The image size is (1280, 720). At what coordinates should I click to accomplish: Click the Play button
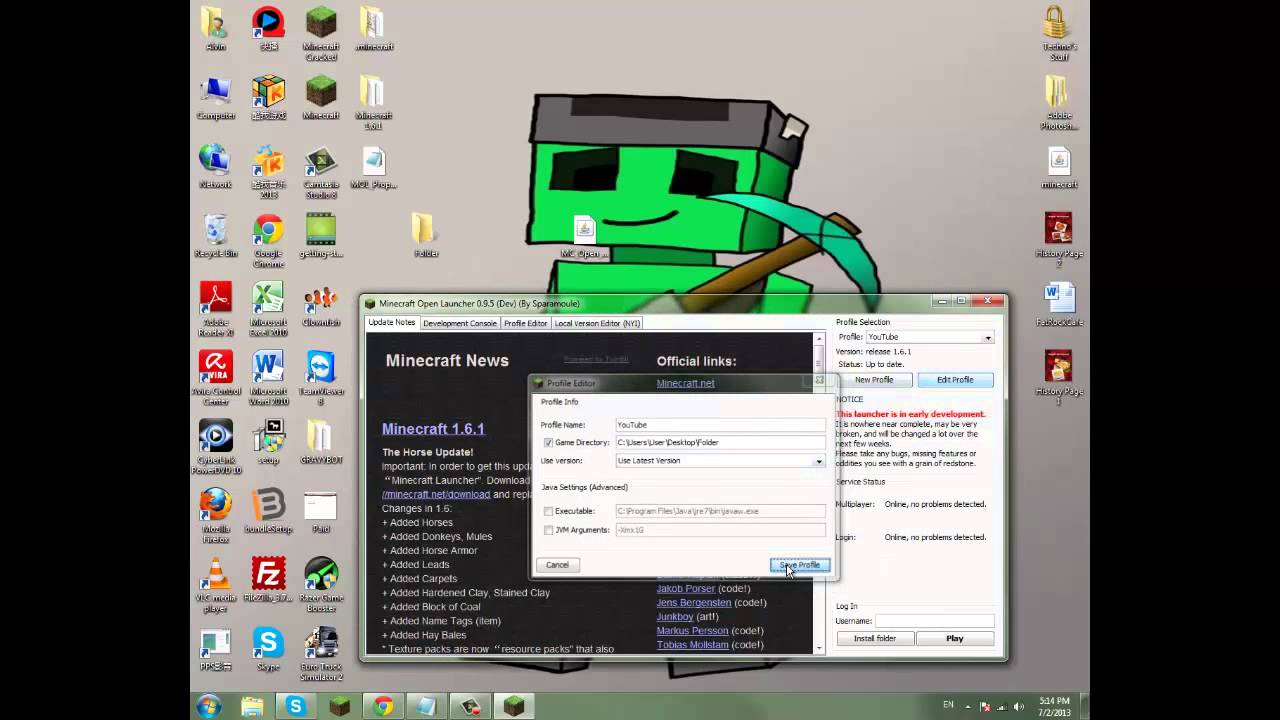coord(955,638)
